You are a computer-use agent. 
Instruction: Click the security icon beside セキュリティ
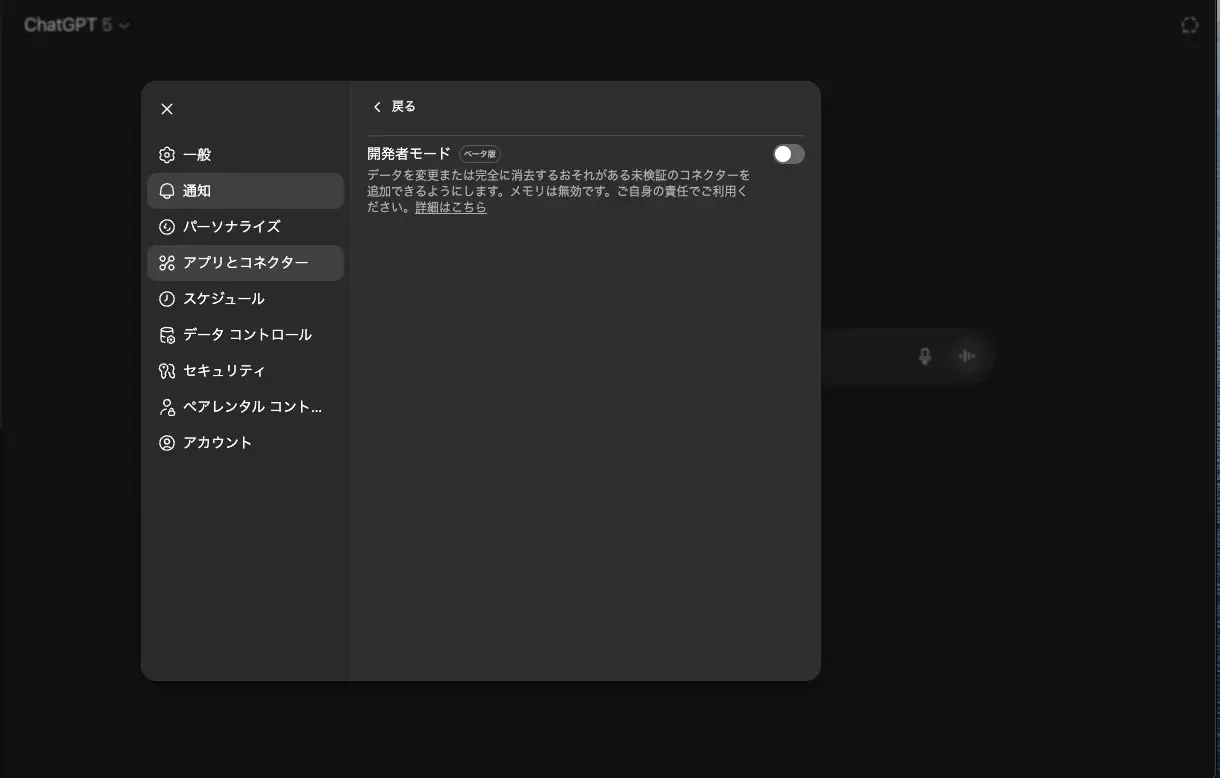click(x=167, y=371)
